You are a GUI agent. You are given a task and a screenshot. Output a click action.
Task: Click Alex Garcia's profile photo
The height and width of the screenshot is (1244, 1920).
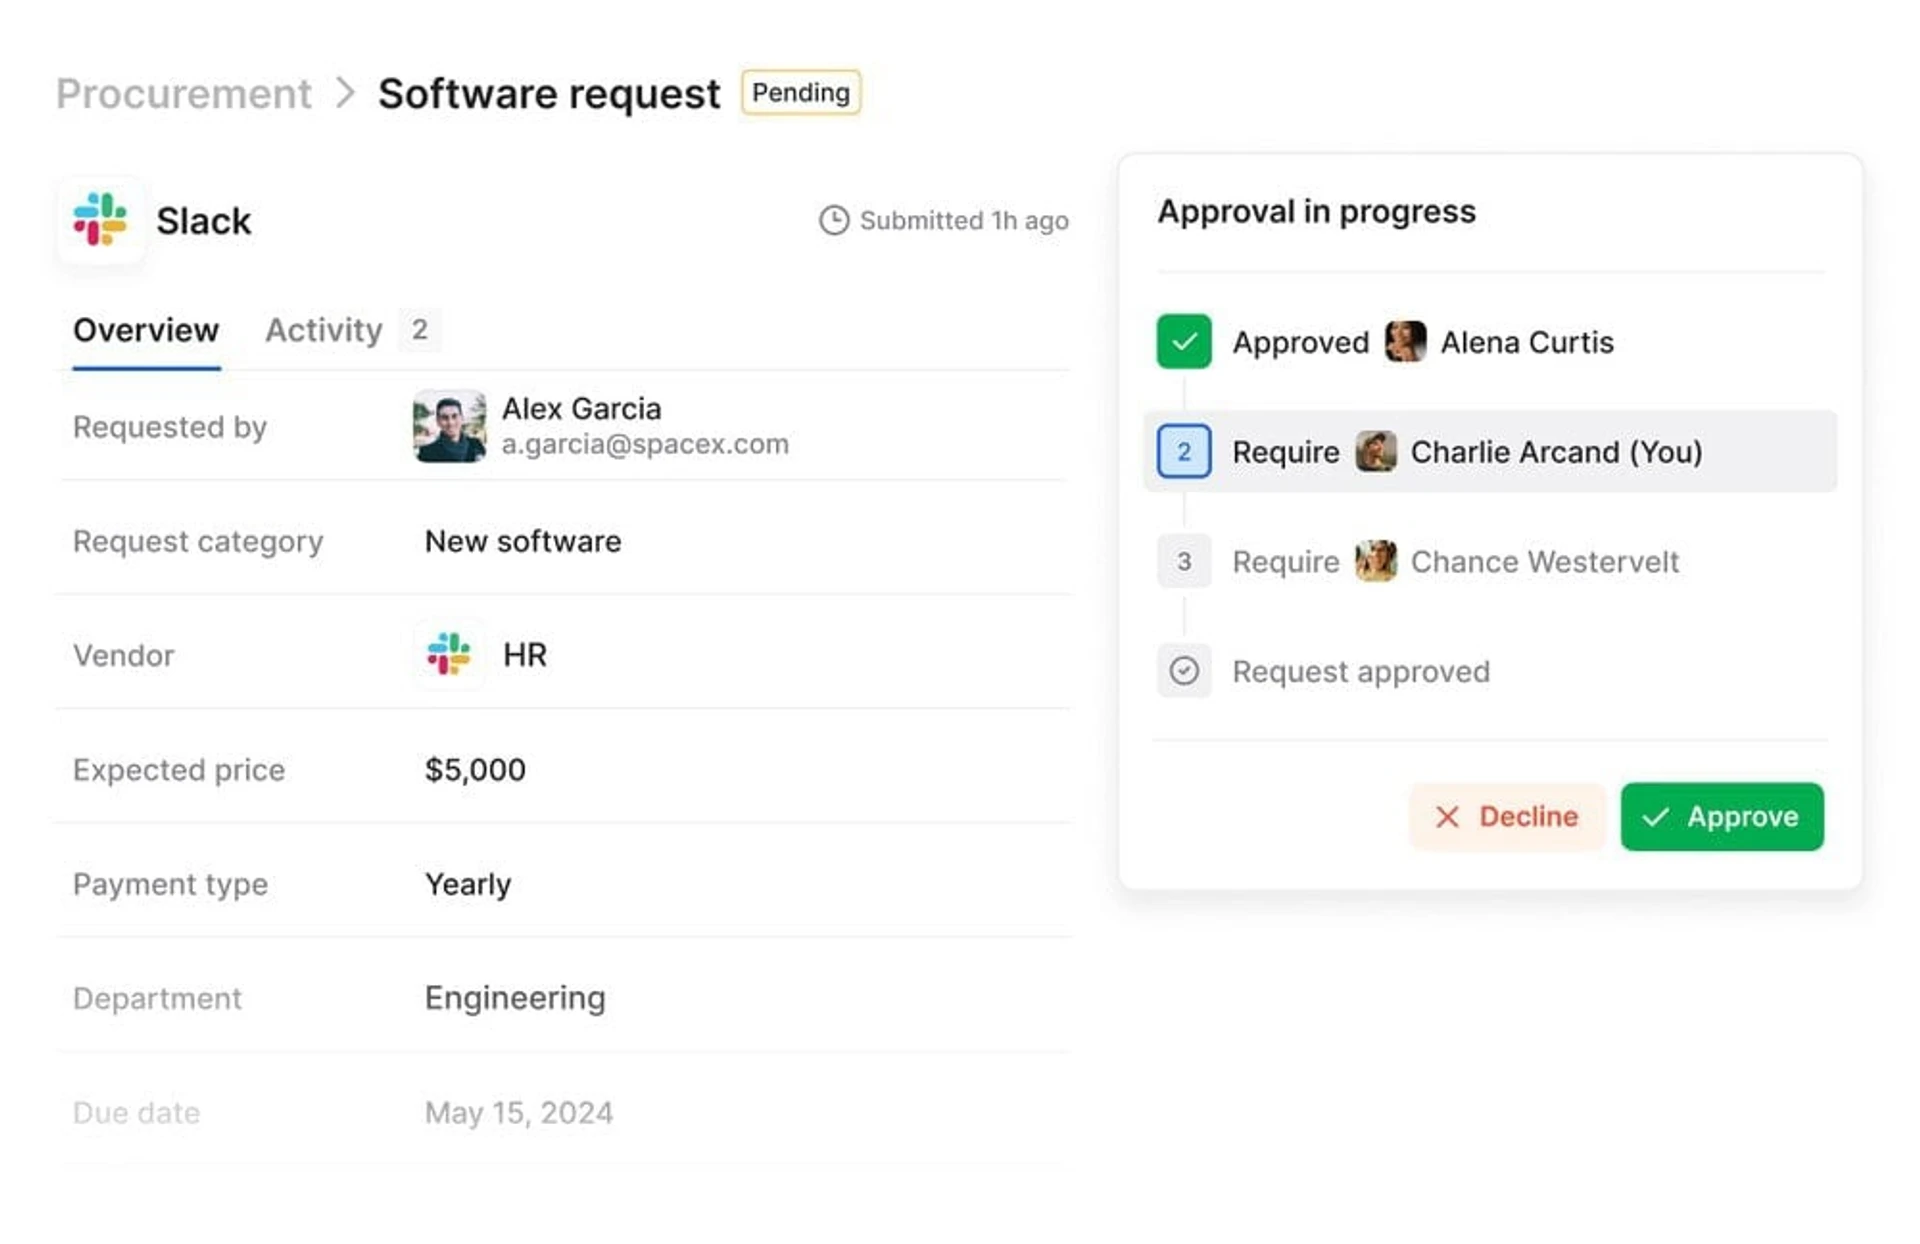(449, 426)
